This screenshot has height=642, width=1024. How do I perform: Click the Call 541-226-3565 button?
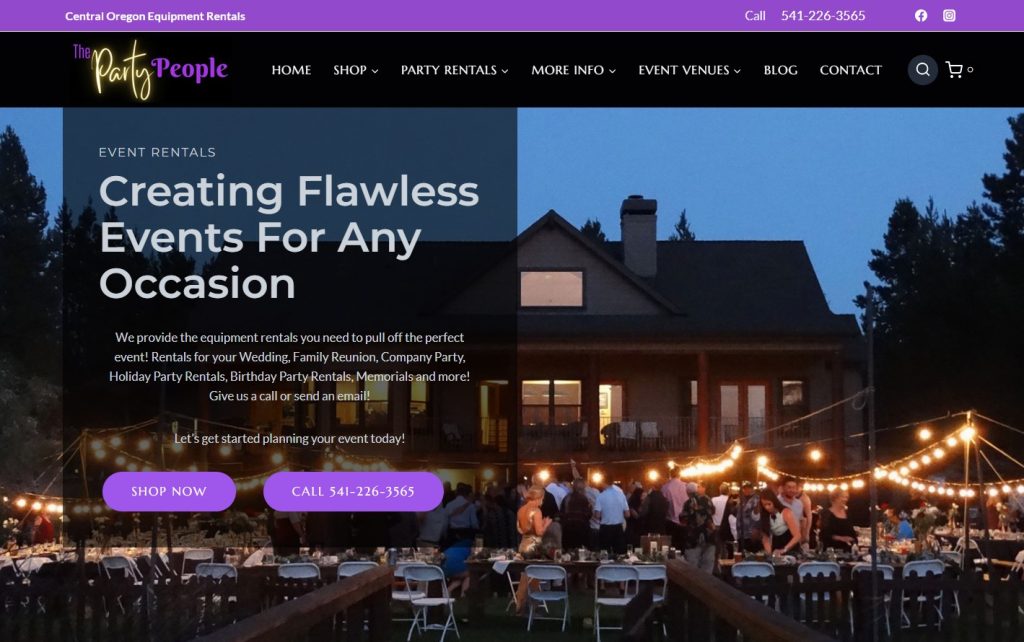pos(353,491)
